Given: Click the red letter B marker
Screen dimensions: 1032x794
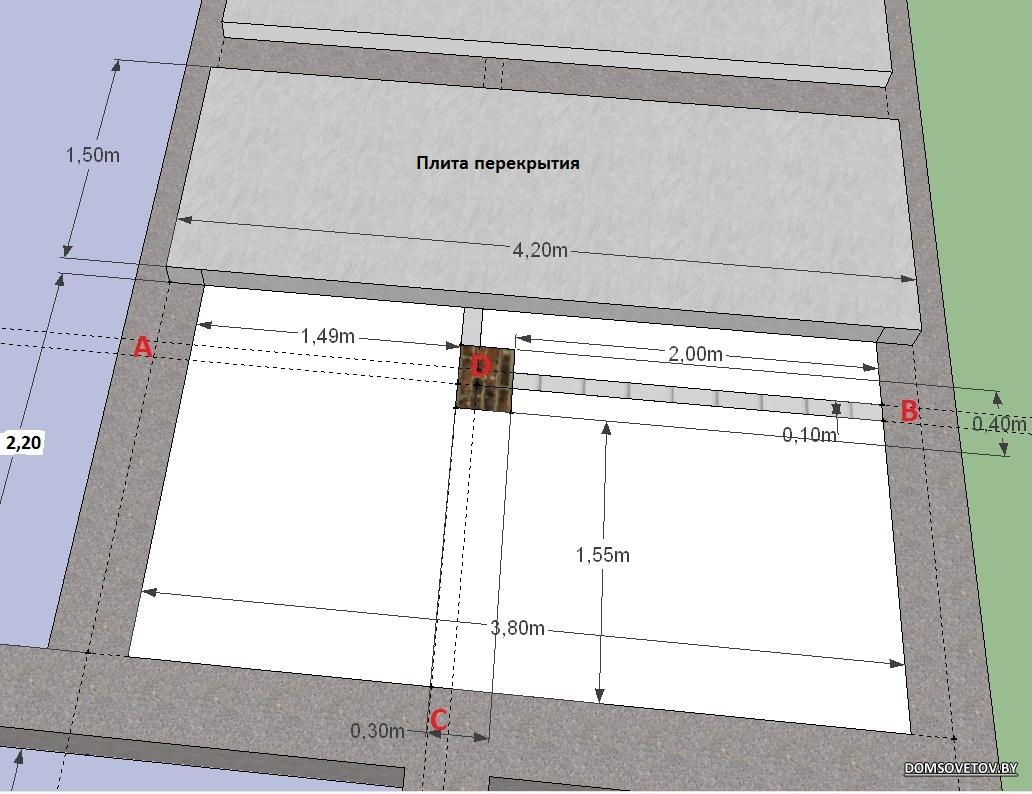Looking at the screenshot, I should pos(909,410).
